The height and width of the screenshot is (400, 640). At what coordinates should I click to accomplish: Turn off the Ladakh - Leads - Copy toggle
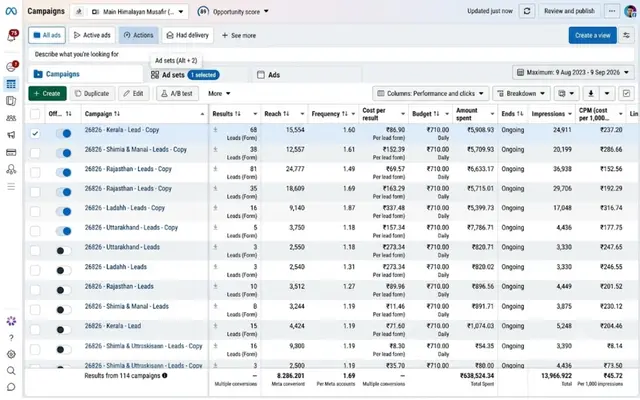tap(64, 211)
